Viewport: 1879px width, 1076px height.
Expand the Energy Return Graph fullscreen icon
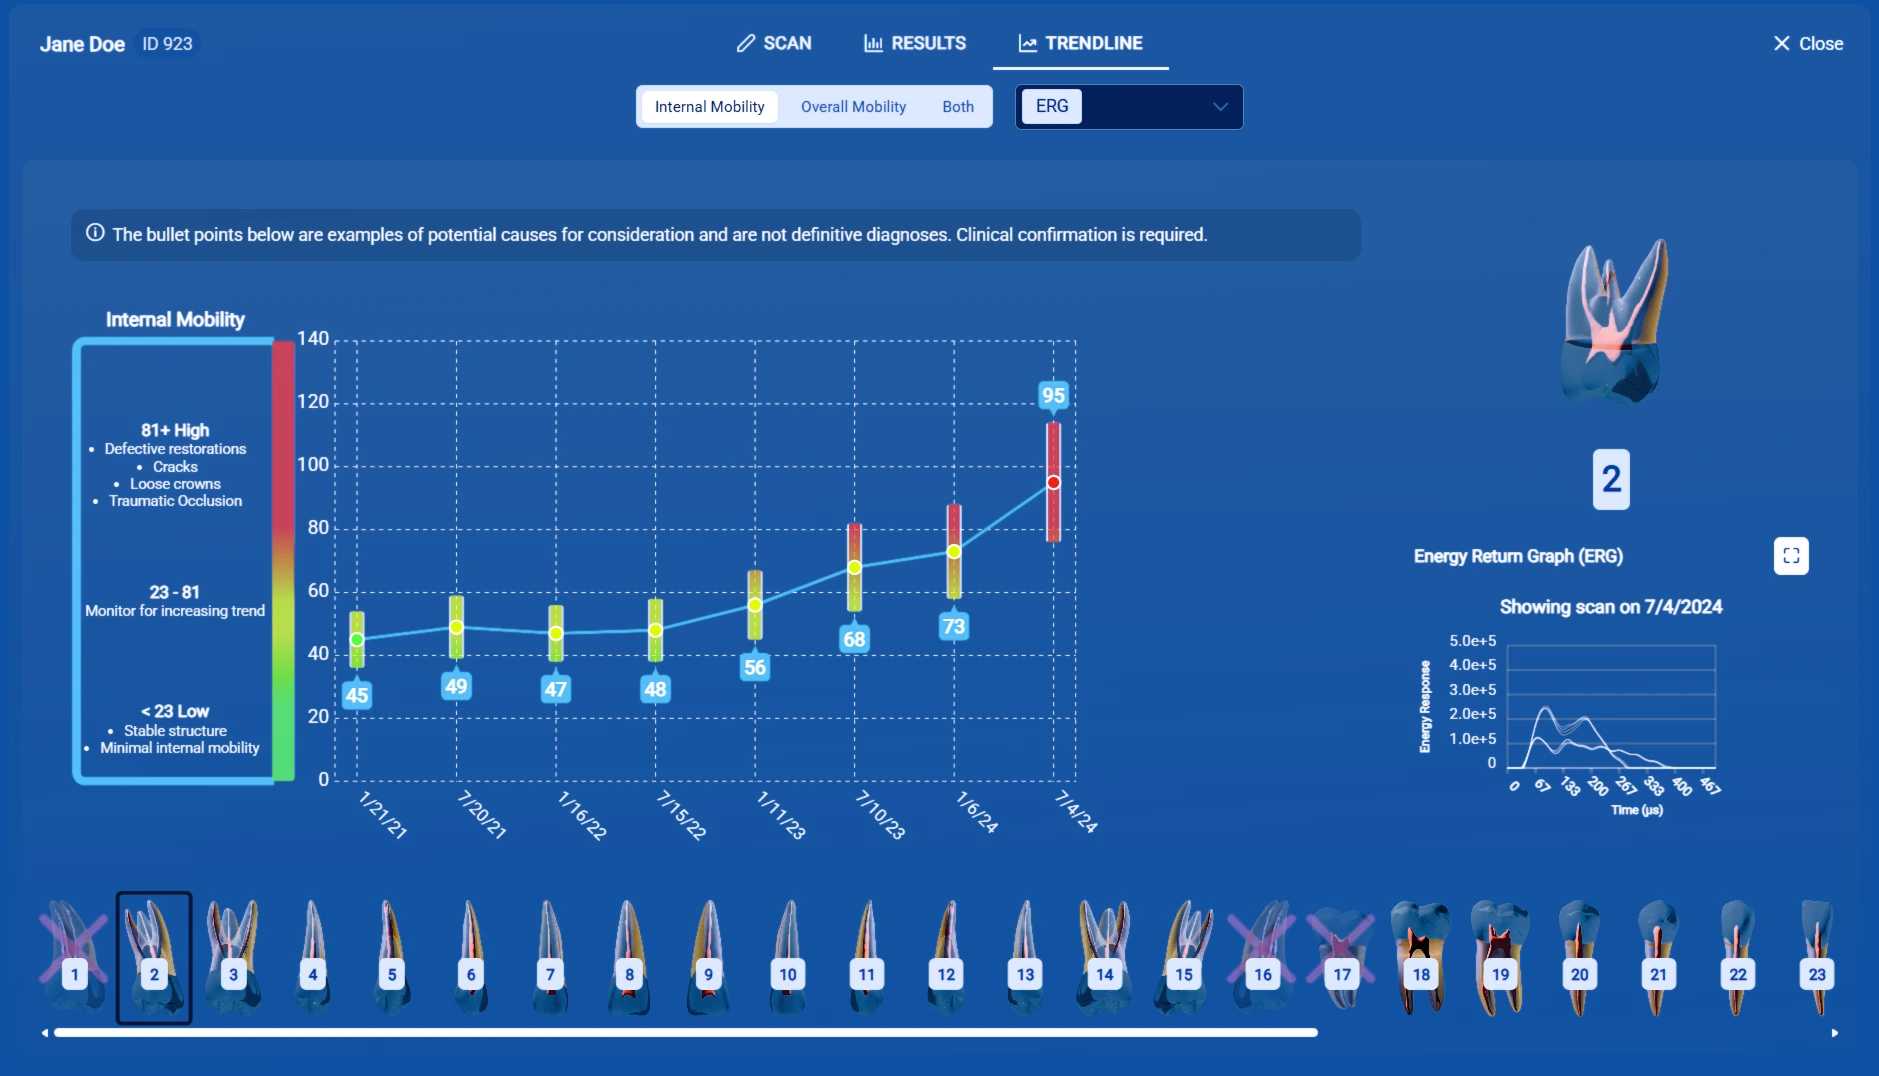[x=1791, y=556]
